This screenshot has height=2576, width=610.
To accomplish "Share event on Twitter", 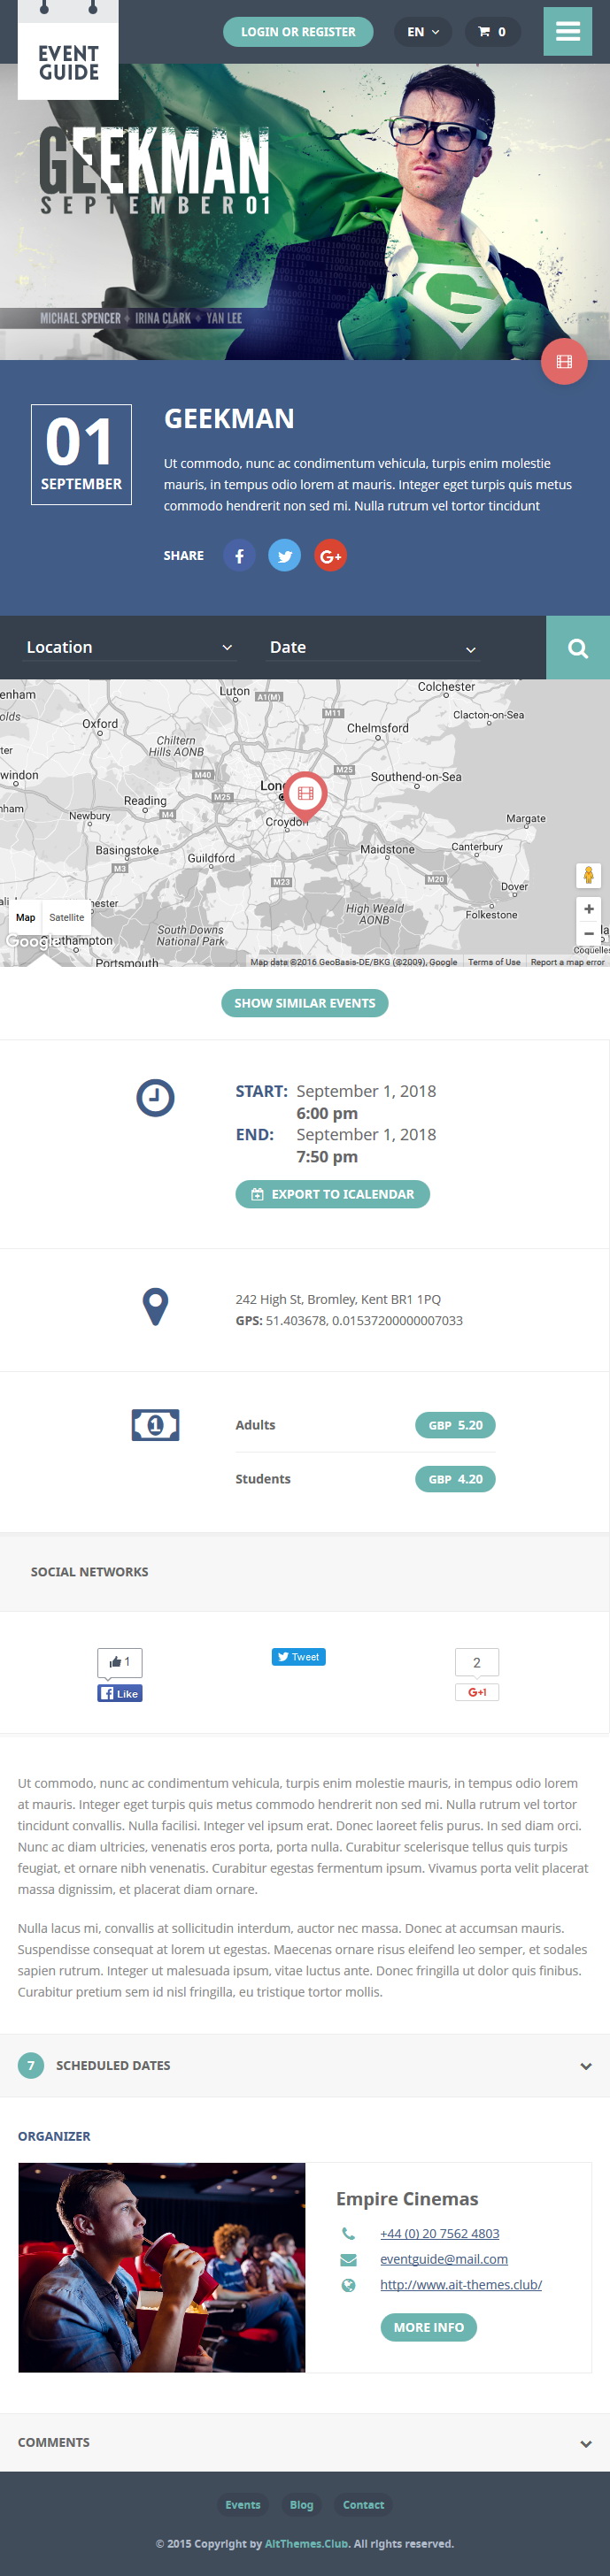I will coord(285,556).
